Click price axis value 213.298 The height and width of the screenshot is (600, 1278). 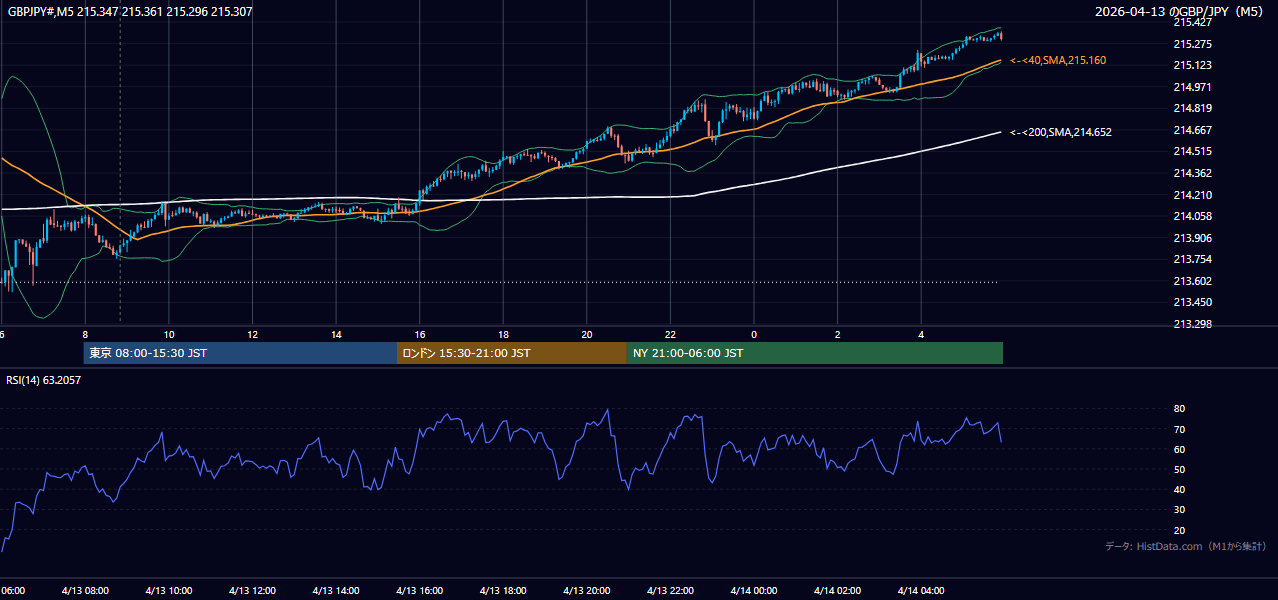coord(1192,325)
